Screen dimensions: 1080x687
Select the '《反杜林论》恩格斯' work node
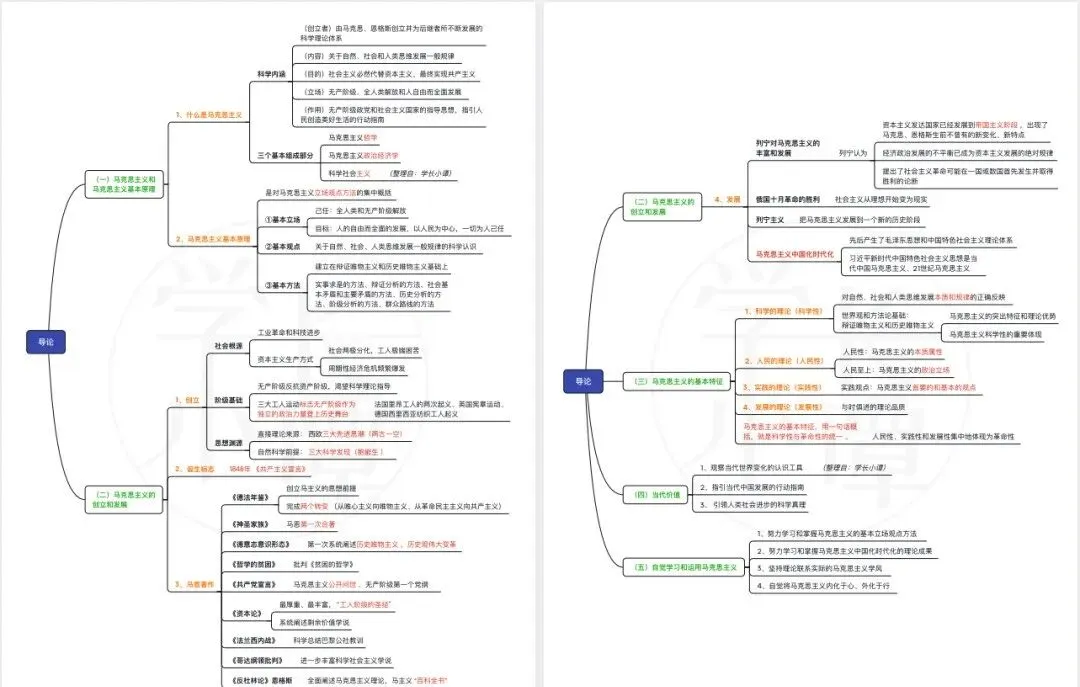coord(262,680)
